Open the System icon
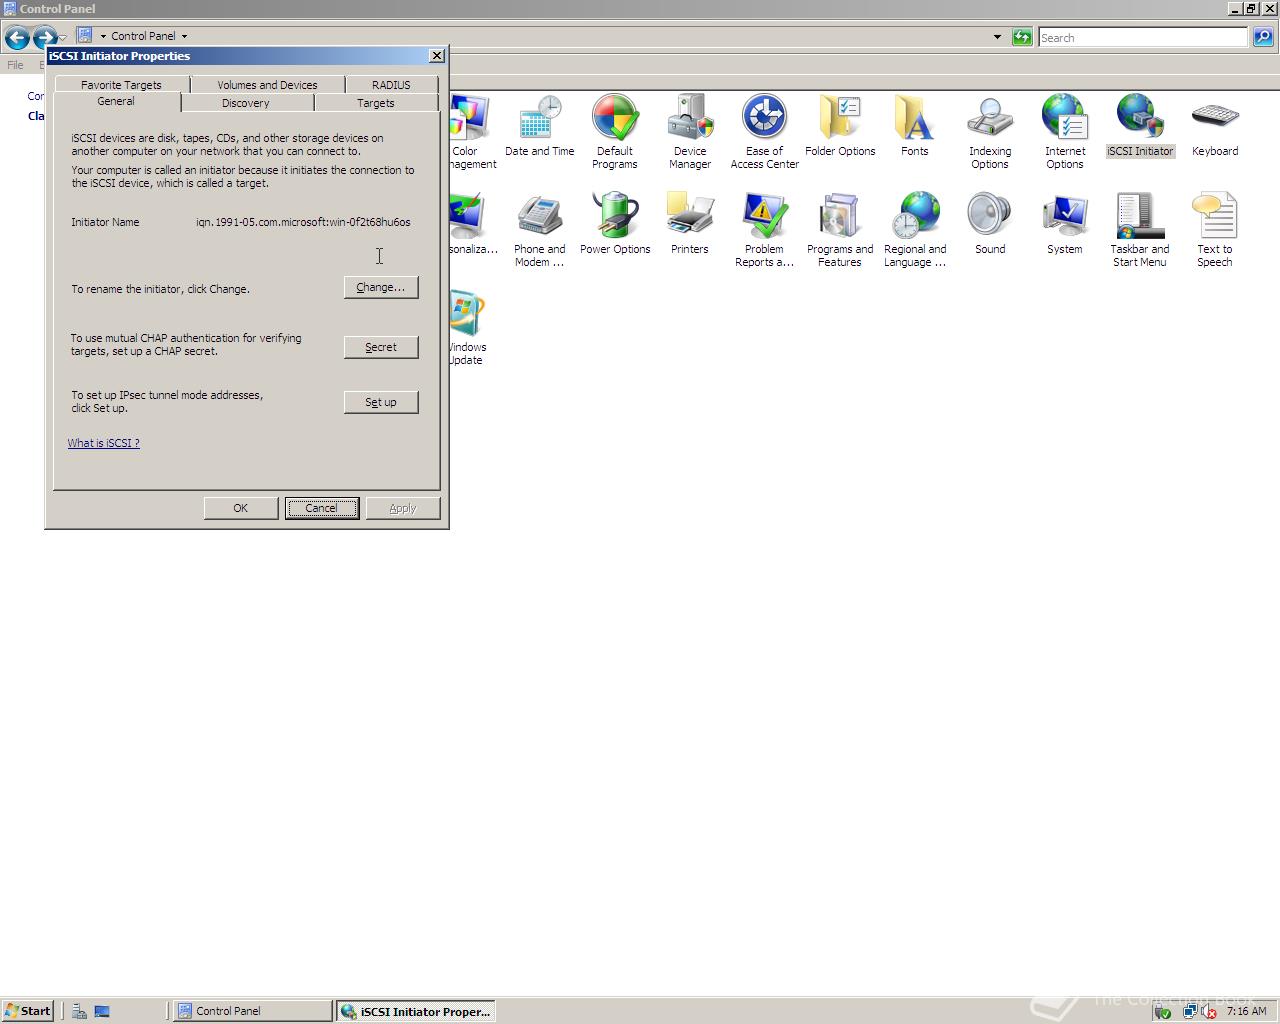The image size is (1280, 1024). [x=1065, y=225]
